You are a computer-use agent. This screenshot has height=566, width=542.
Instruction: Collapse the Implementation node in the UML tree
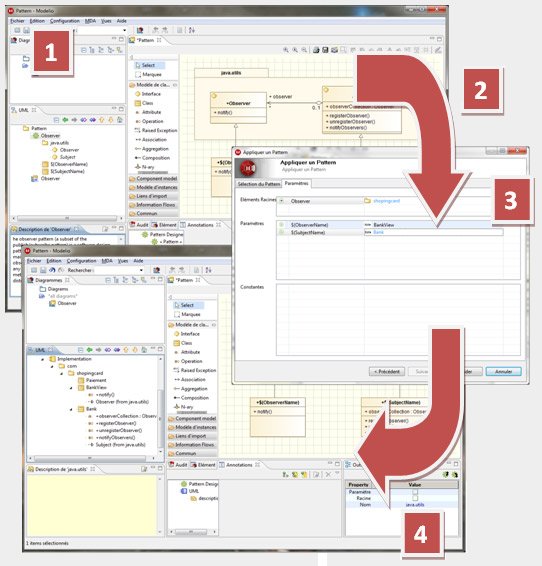pos(43,359)
